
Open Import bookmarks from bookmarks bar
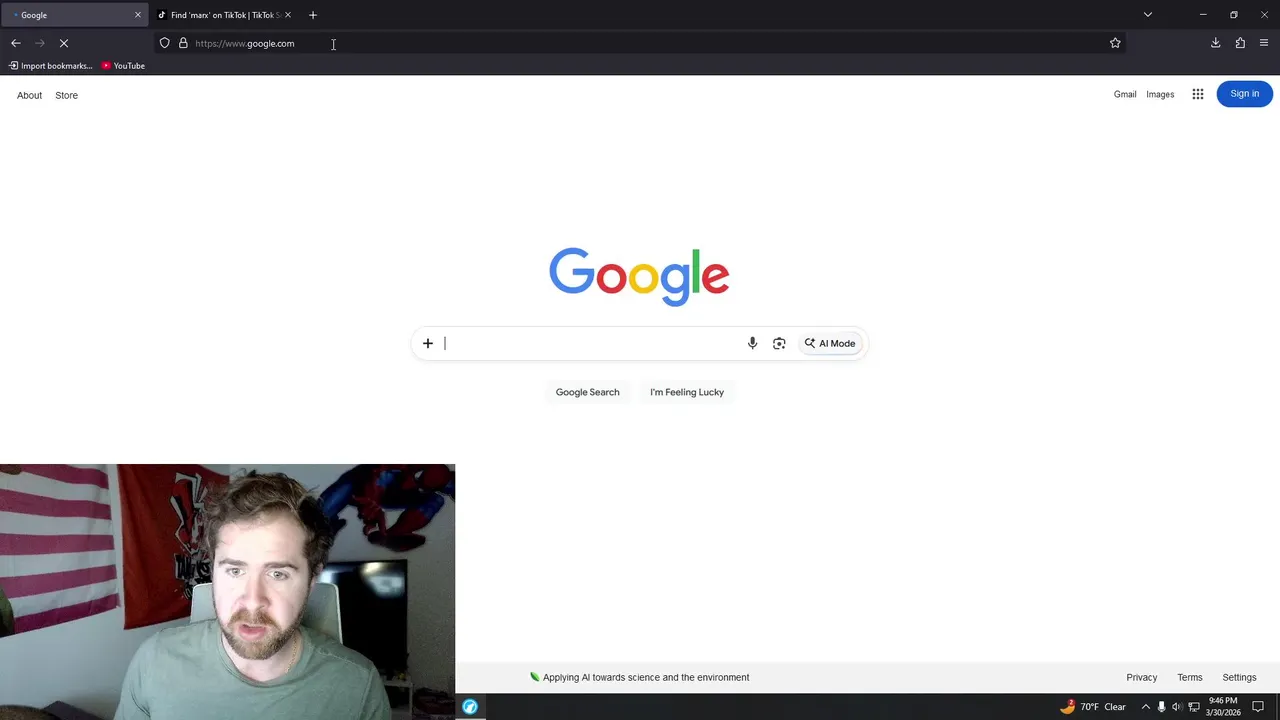(51, 66)
